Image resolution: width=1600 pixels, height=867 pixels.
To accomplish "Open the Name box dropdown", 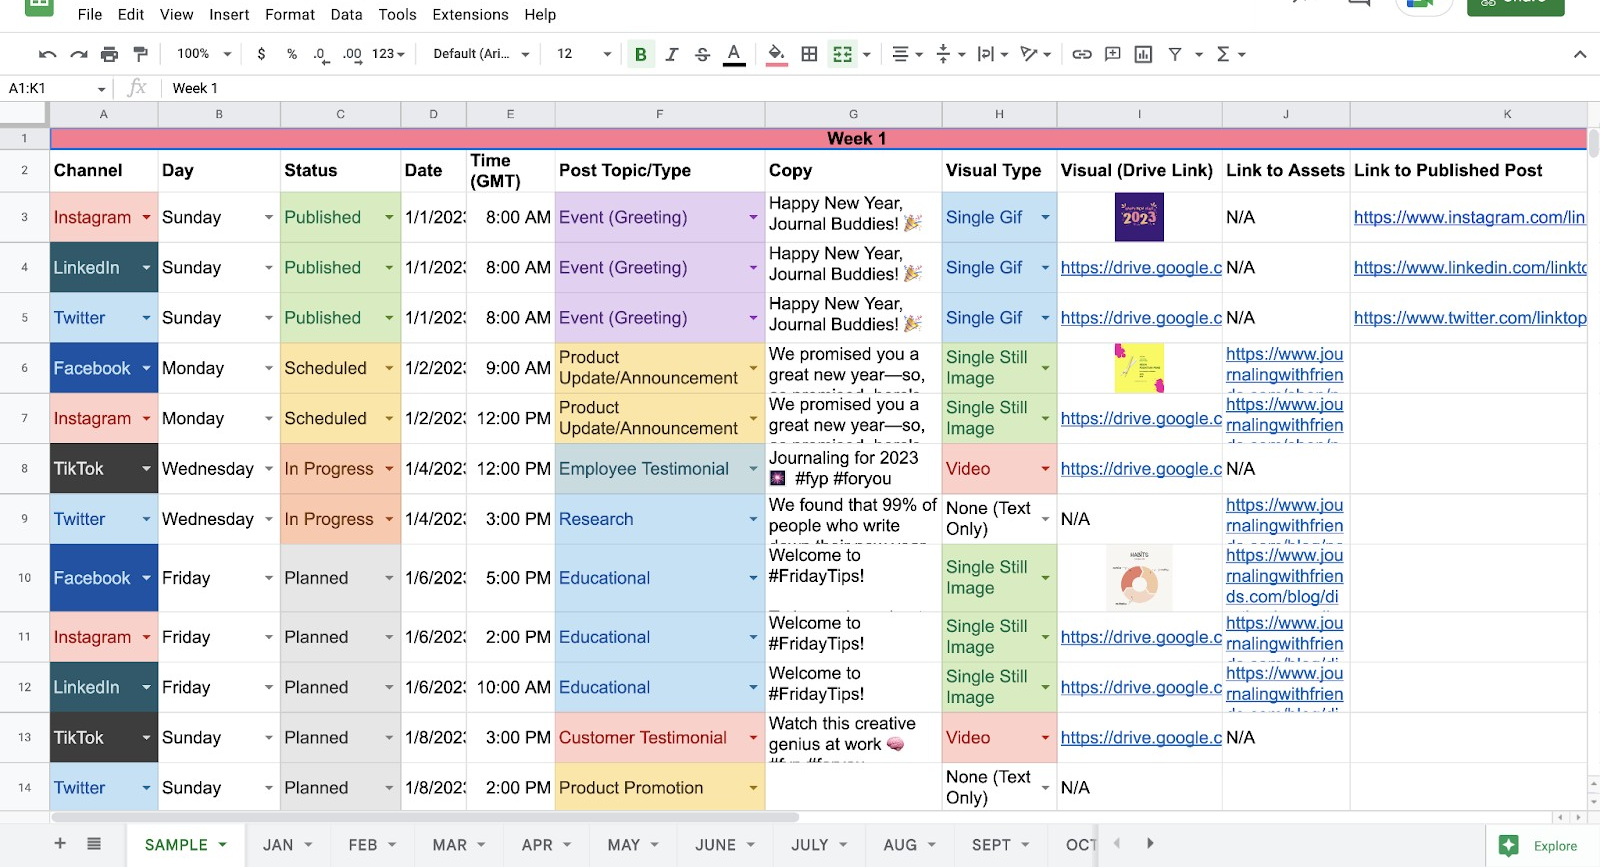I will pos(101,89).
